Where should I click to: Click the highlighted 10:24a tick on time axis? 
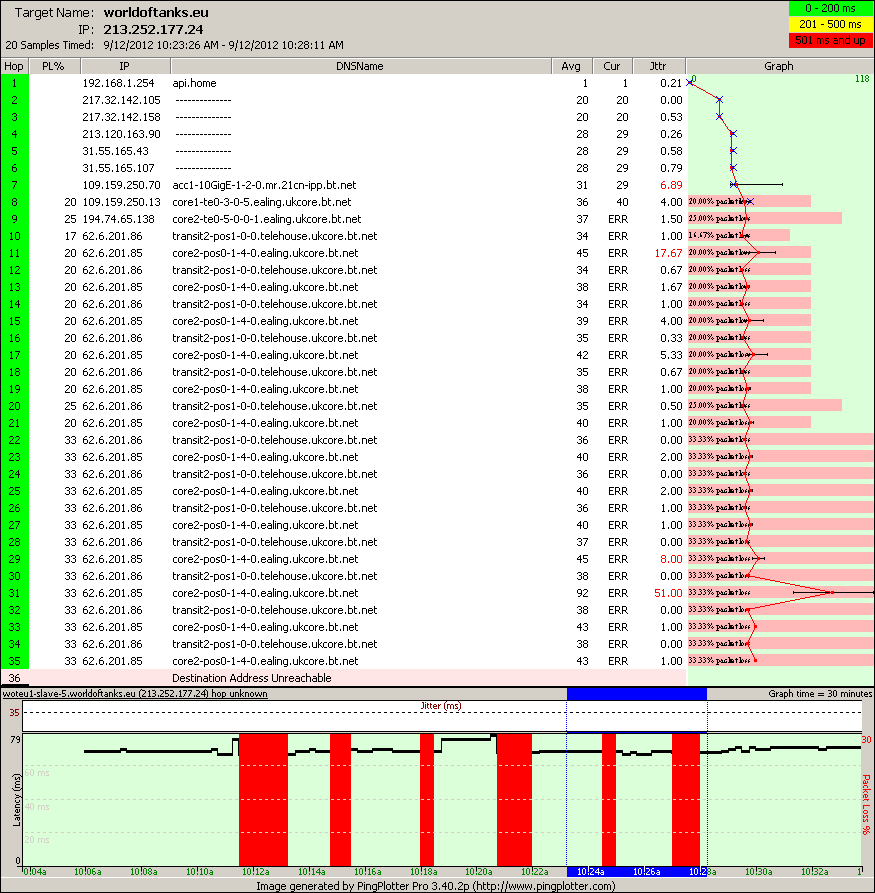(x=590, y=872)
